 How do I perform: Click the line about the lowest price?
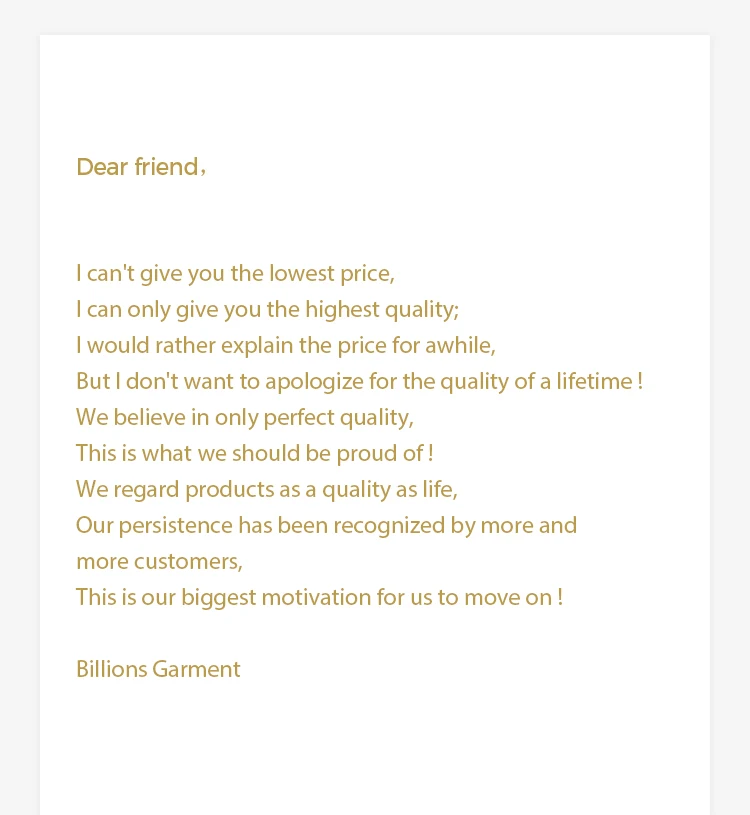235,273
